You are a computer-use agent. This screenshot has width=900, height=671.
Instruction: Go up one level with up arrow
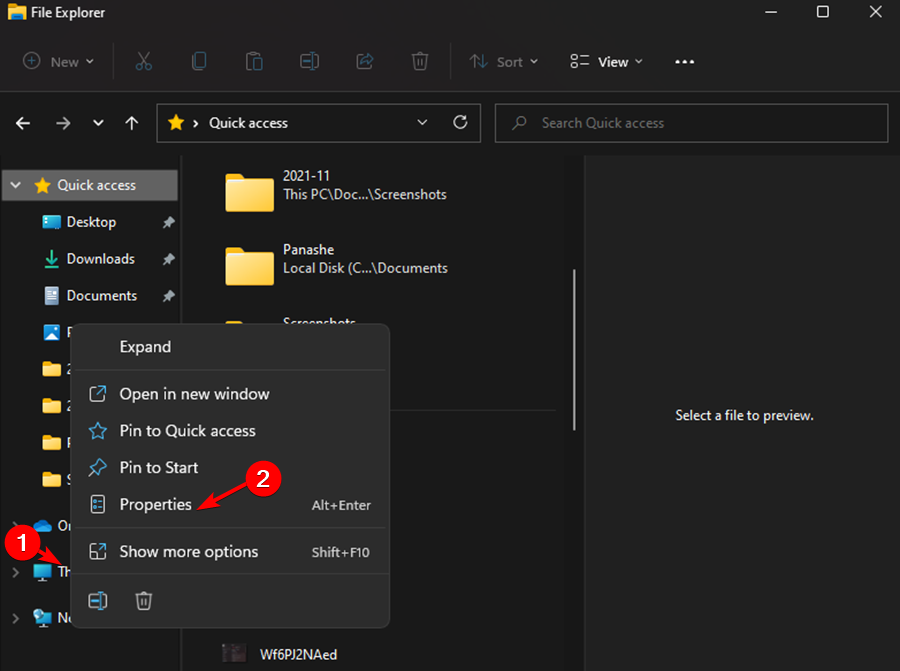(131, 123)
